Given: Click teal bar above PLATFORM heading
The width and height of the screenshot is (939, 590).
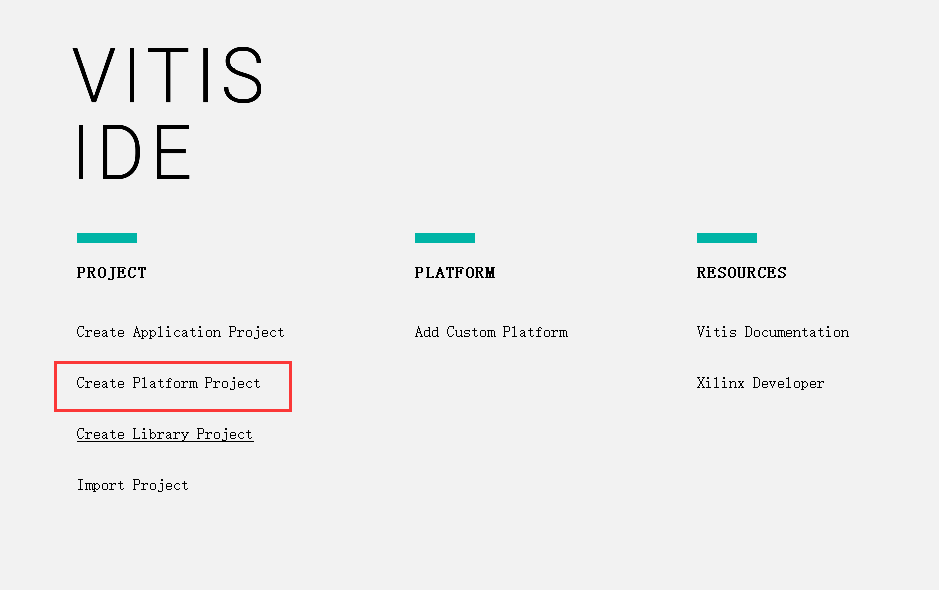Looking at the screenshot, I should point(445,238).
